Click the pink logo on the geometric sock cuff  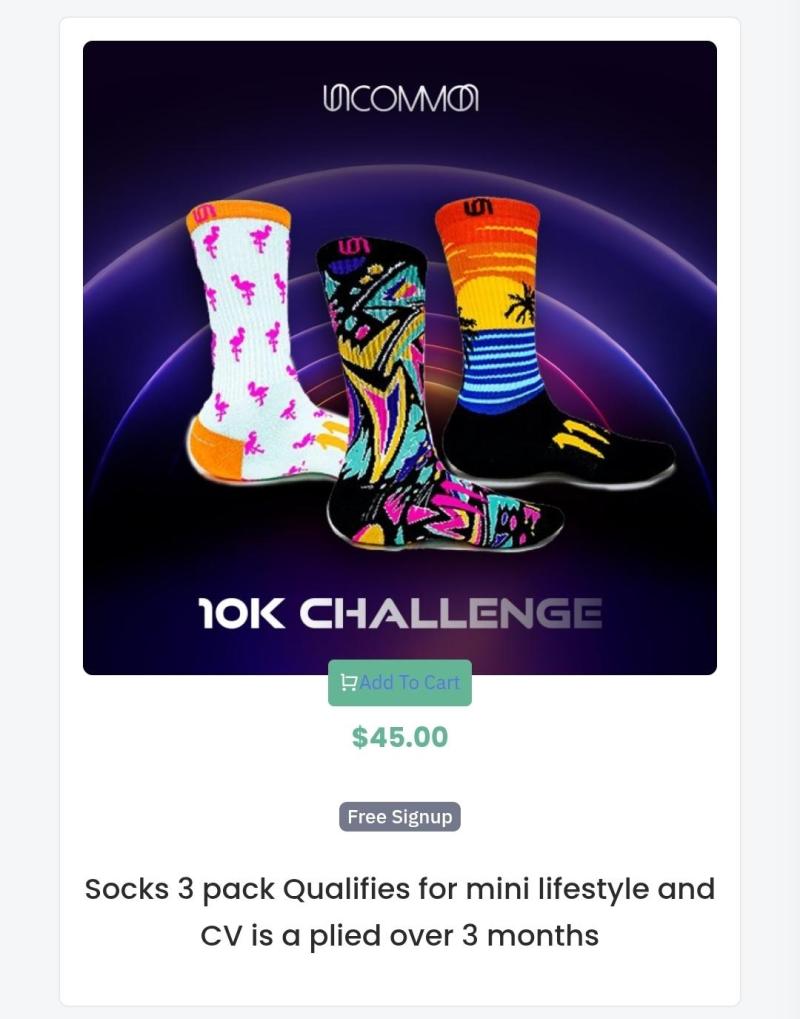[354, 246]
